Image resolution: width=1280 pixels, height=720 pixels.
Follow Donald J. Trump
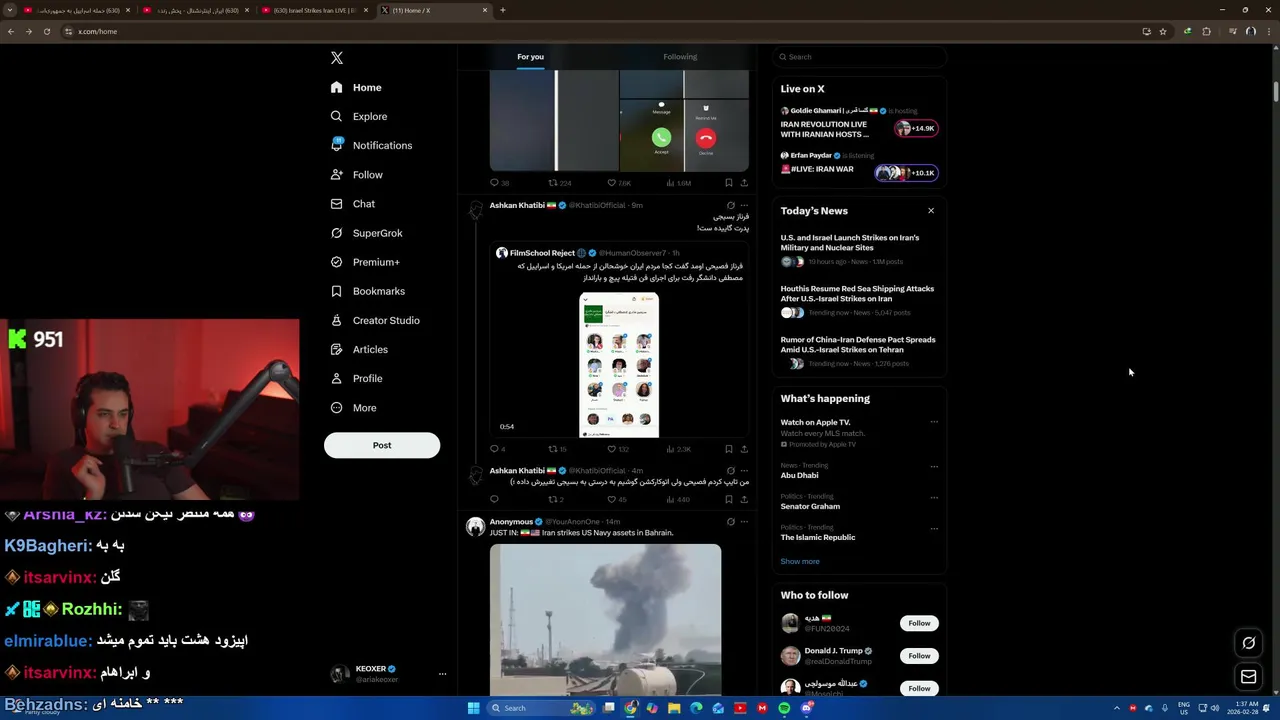pos(919,656)
